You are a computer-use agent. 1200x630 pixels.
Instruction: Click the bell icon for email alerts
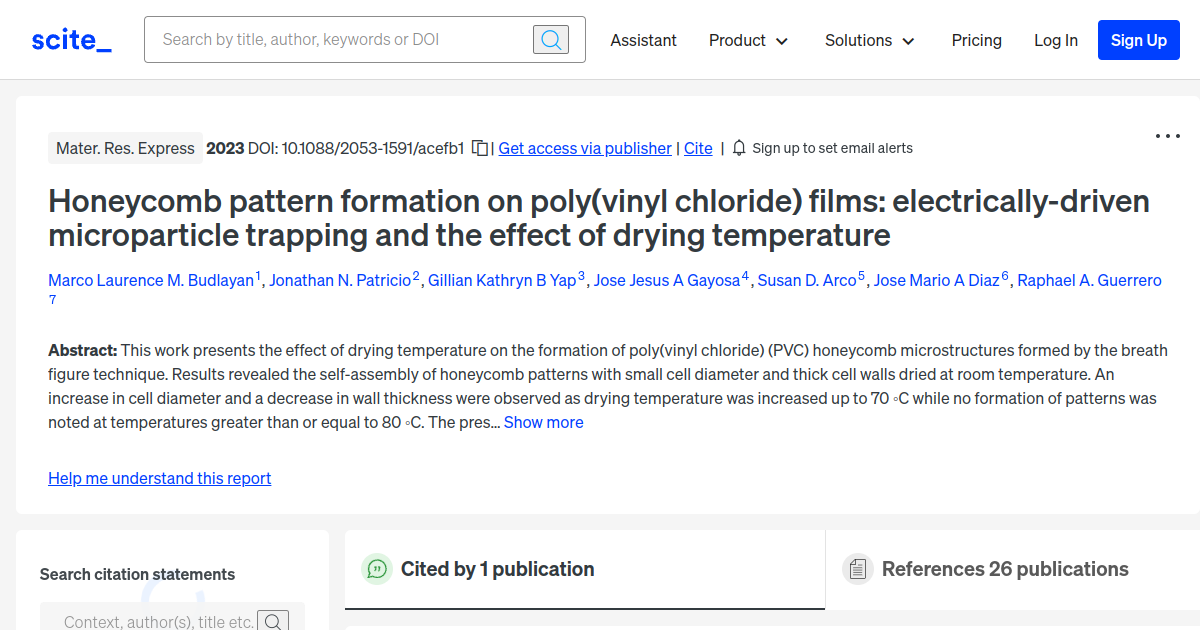click(x=738, y=147)
